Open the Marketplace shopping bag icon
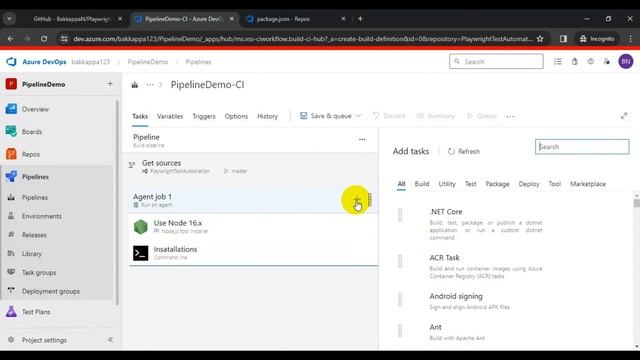The width and height of the screenshot is (640, 360). point(574,62)
